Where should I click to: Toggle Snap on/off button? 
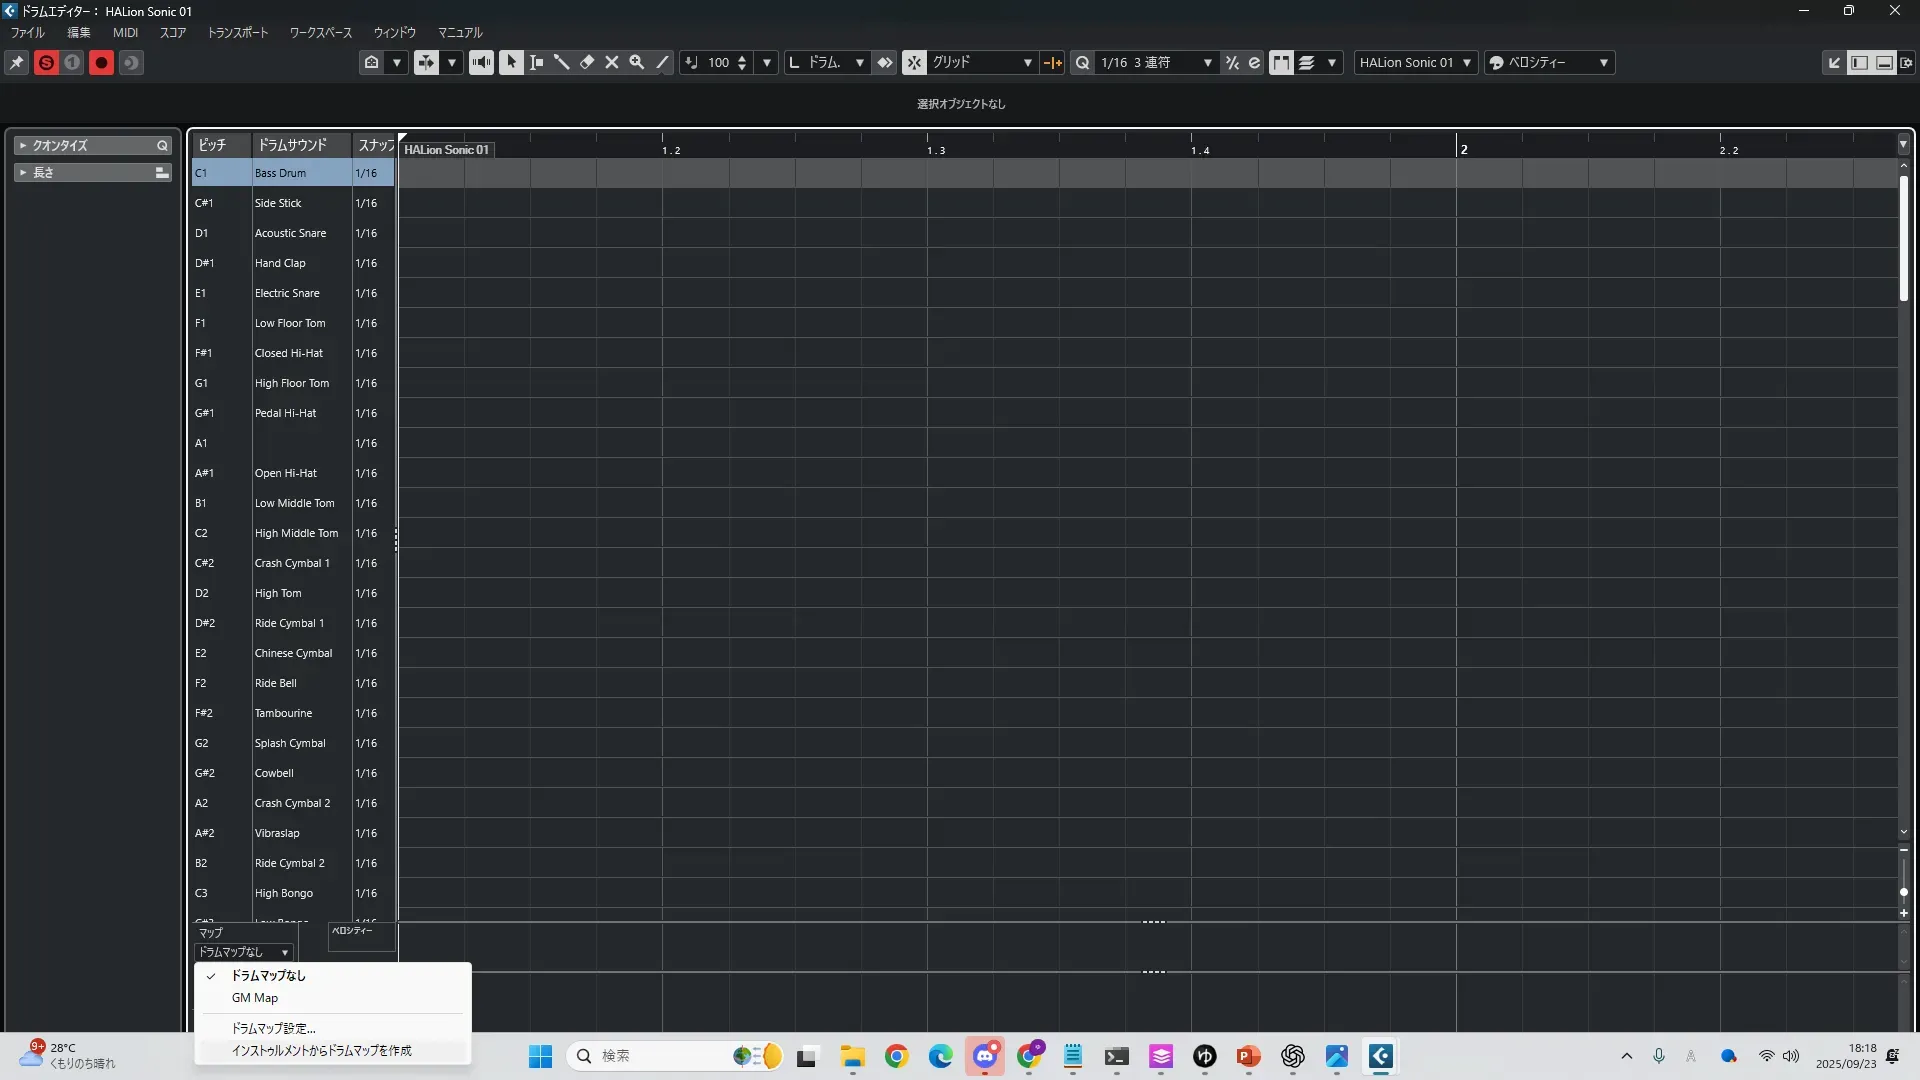(914, 62)
